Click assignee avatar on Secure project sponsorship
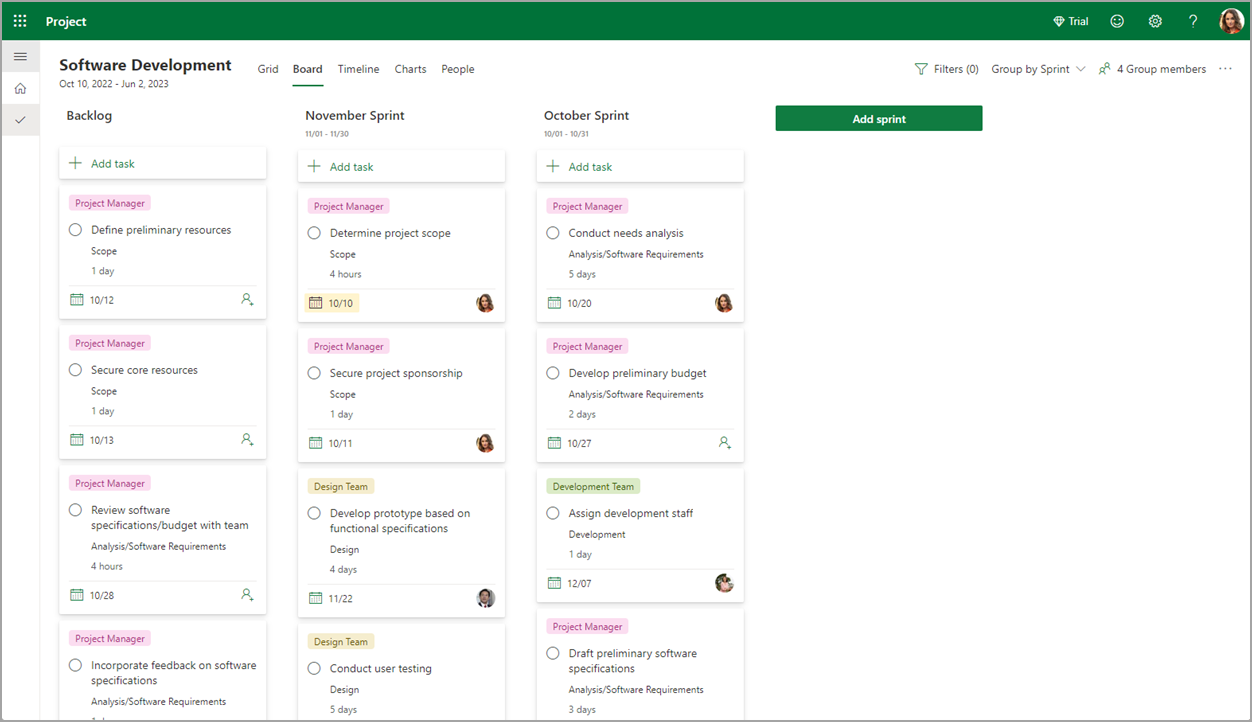This screenshot has width=1252, height=722. point(485,442)
